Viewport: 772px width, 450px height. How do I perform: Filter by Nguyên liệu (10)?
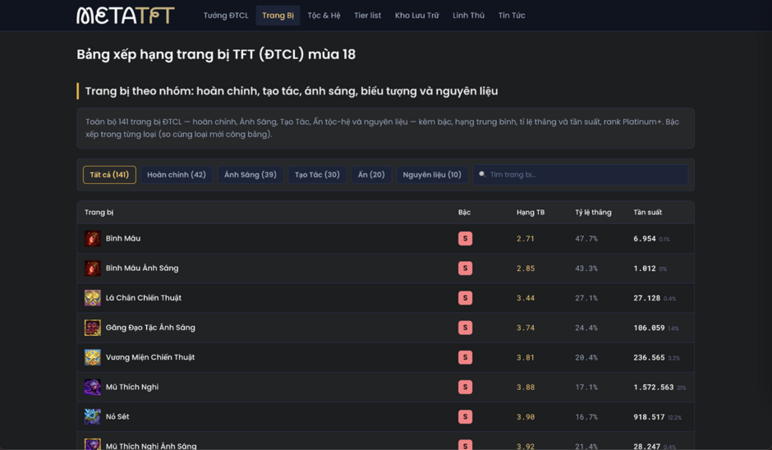pos(432,175)
